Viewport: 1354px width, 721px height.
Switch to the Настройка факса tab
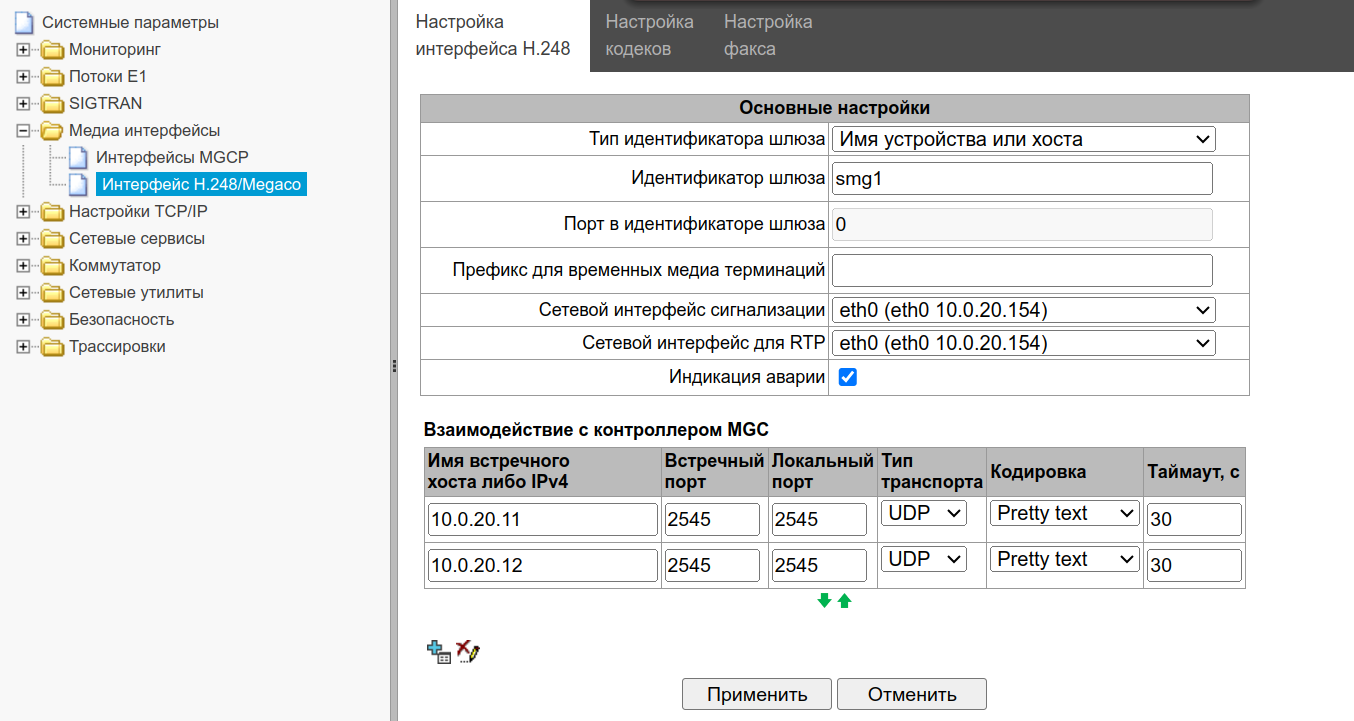(767, 35)
